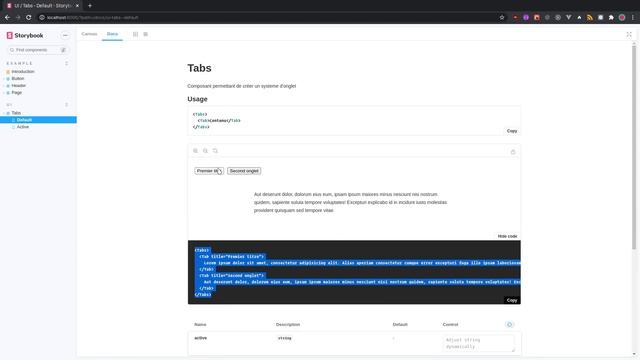640x360 pixels.
Task: Go full screen with the expand icon
Action: [x=629, y=34]
